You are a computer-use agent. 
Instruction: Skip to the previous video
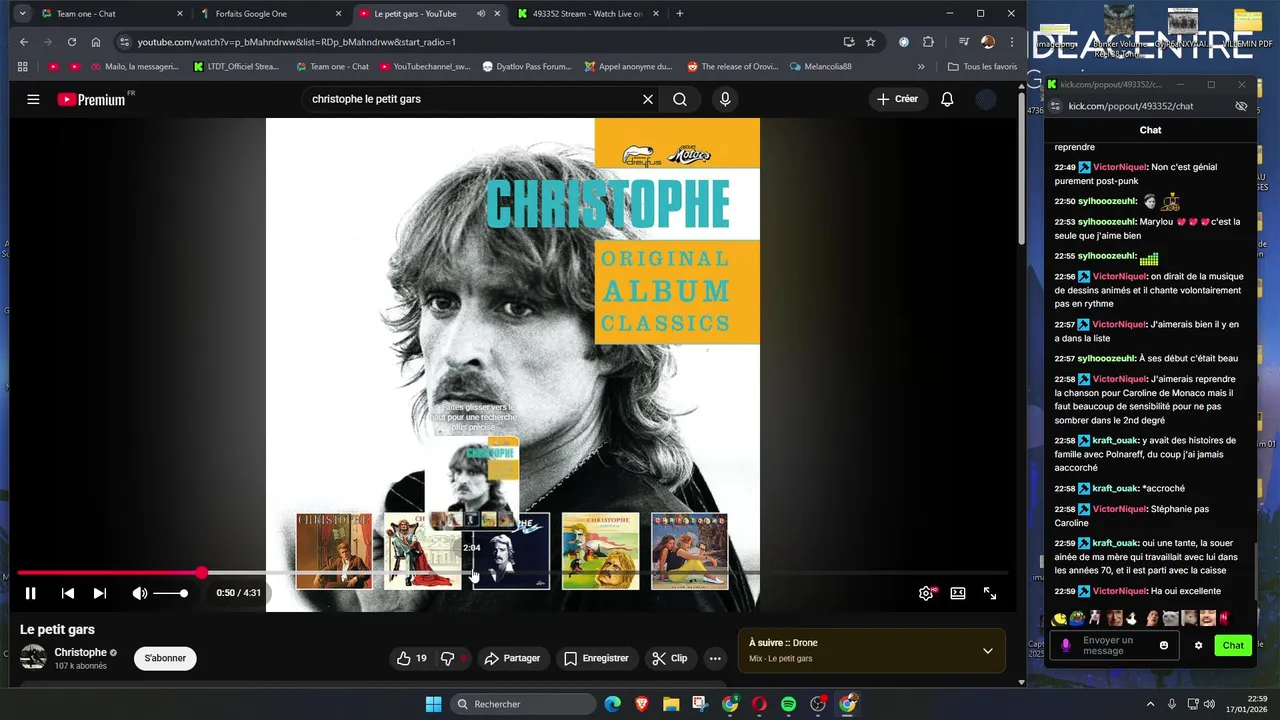[67, 593]
